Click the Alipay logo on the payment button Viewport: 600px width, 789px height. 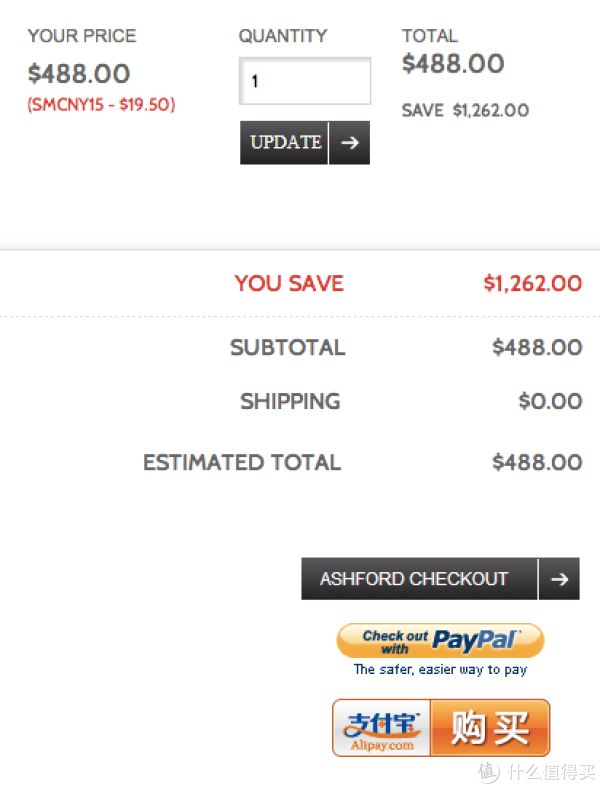(x=382, y=728)
